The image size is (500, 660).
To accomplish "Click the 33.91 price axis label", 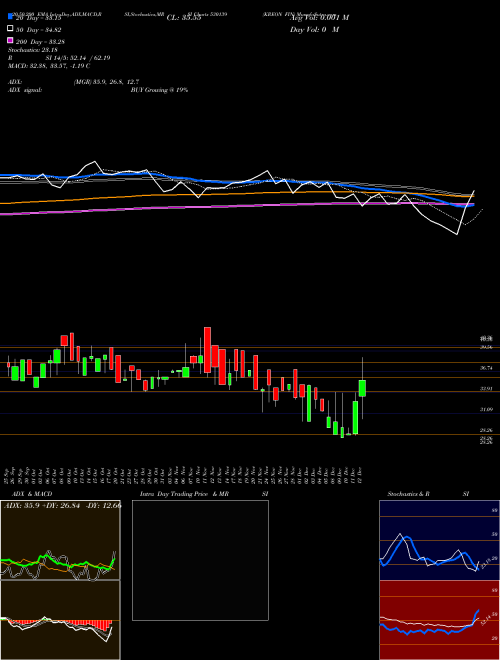I will pyautogui.click(x=486, y=389).
